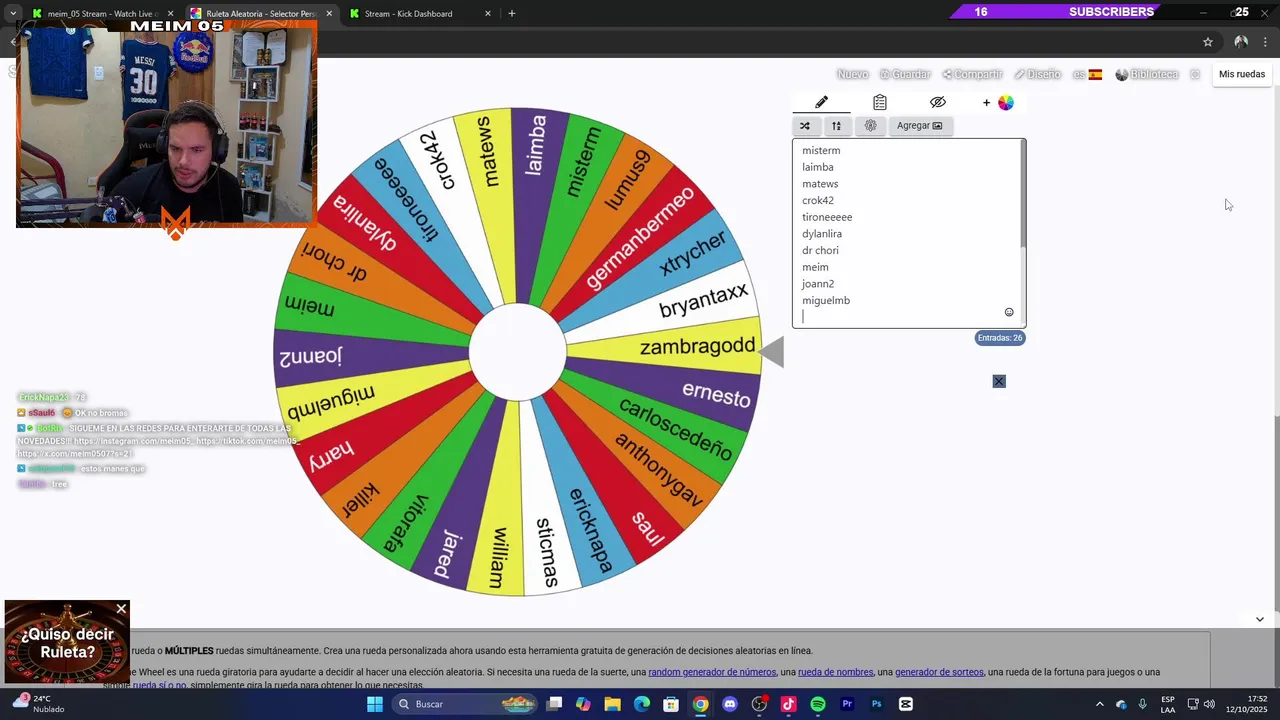This screenshot has width=1280, height=720.
Task: Bookmark this page with the star icon
Action: 1208,42
